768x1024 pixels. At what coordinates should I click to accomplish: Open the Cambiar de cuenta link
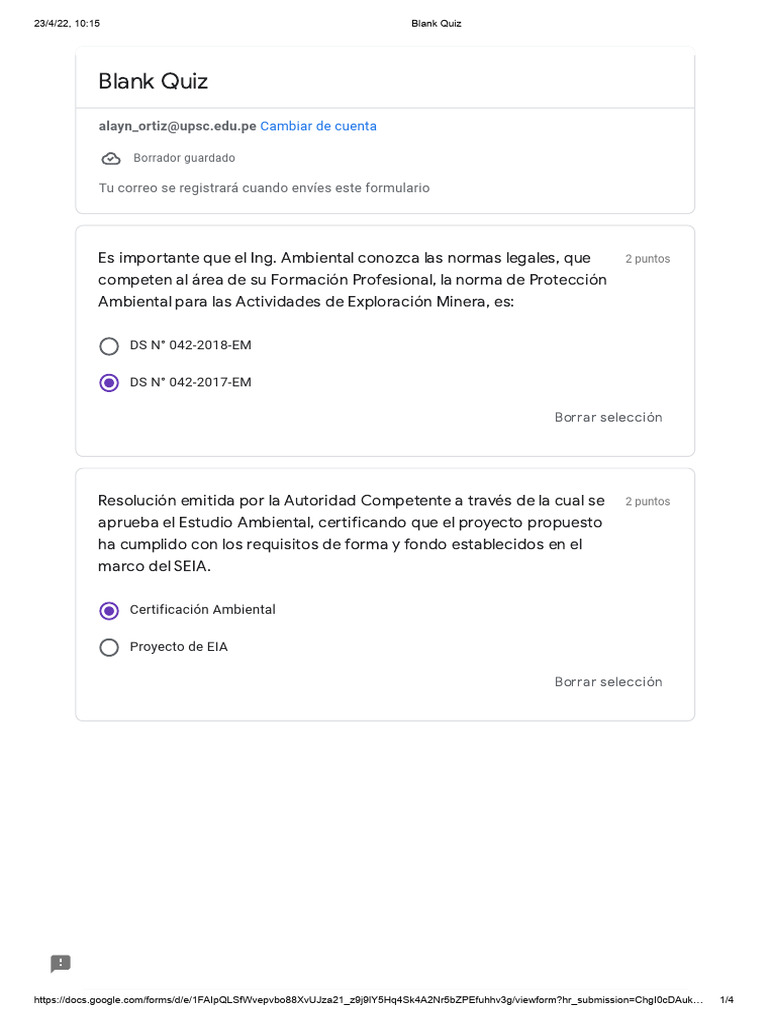click(x=318, y=126)
